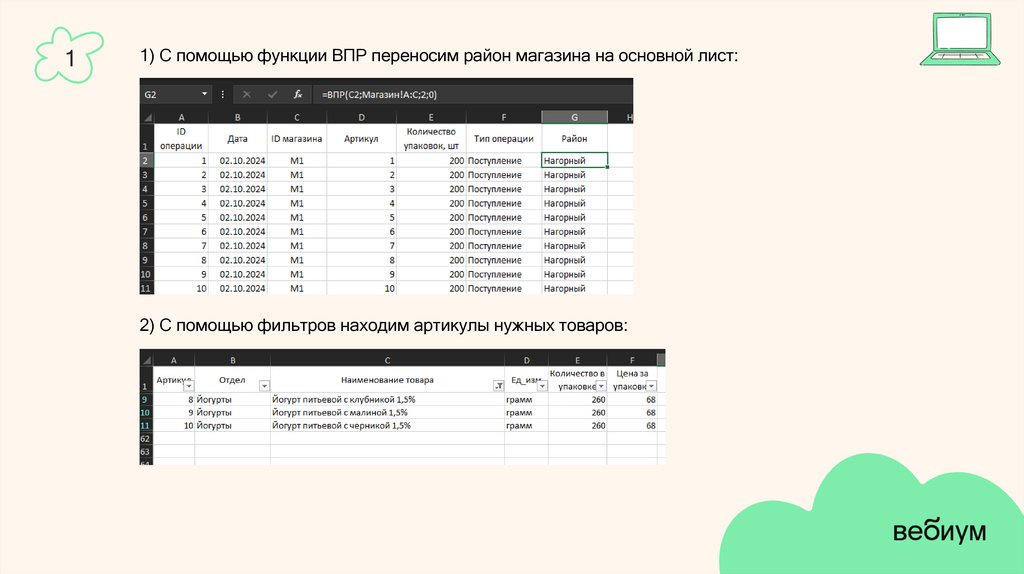
Task: Select row 2 header in upper sheet
Action: click(146, 161)
